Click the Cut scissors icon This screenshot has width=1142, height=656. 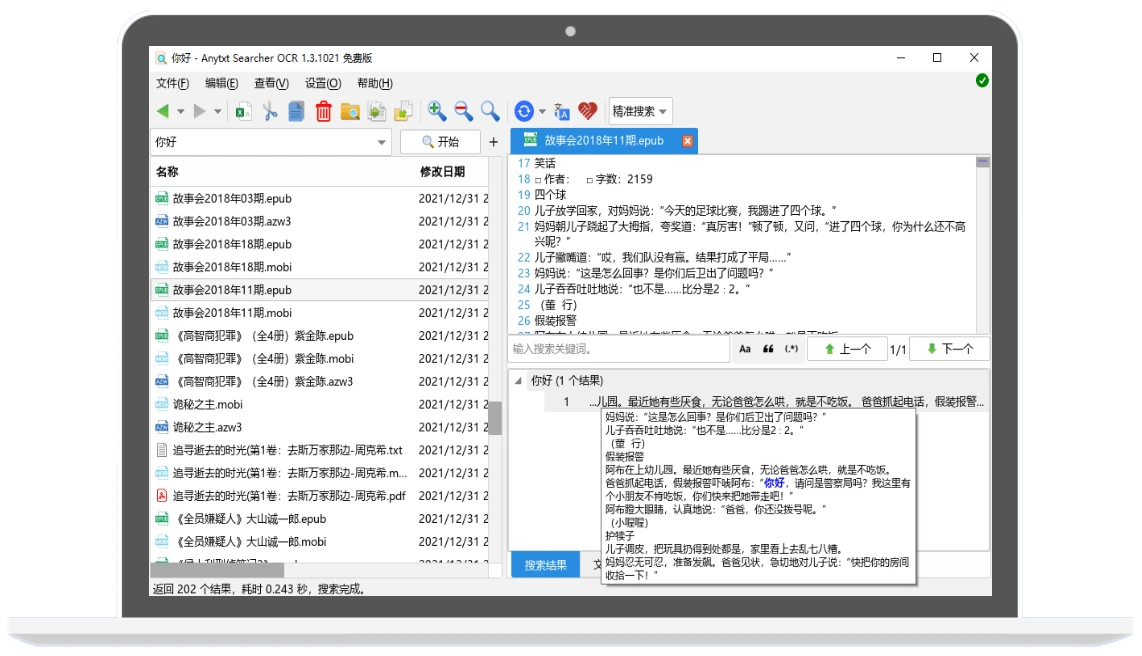[270, 111]
